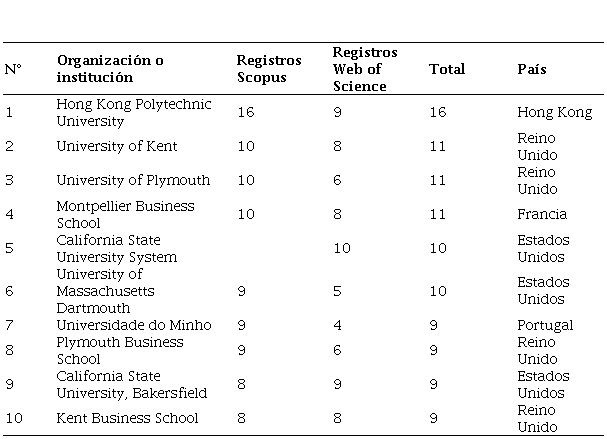Screen dimensions: 607x439
Task: Click the Hong Kong Polytechnic University cell
Action: 118,113
